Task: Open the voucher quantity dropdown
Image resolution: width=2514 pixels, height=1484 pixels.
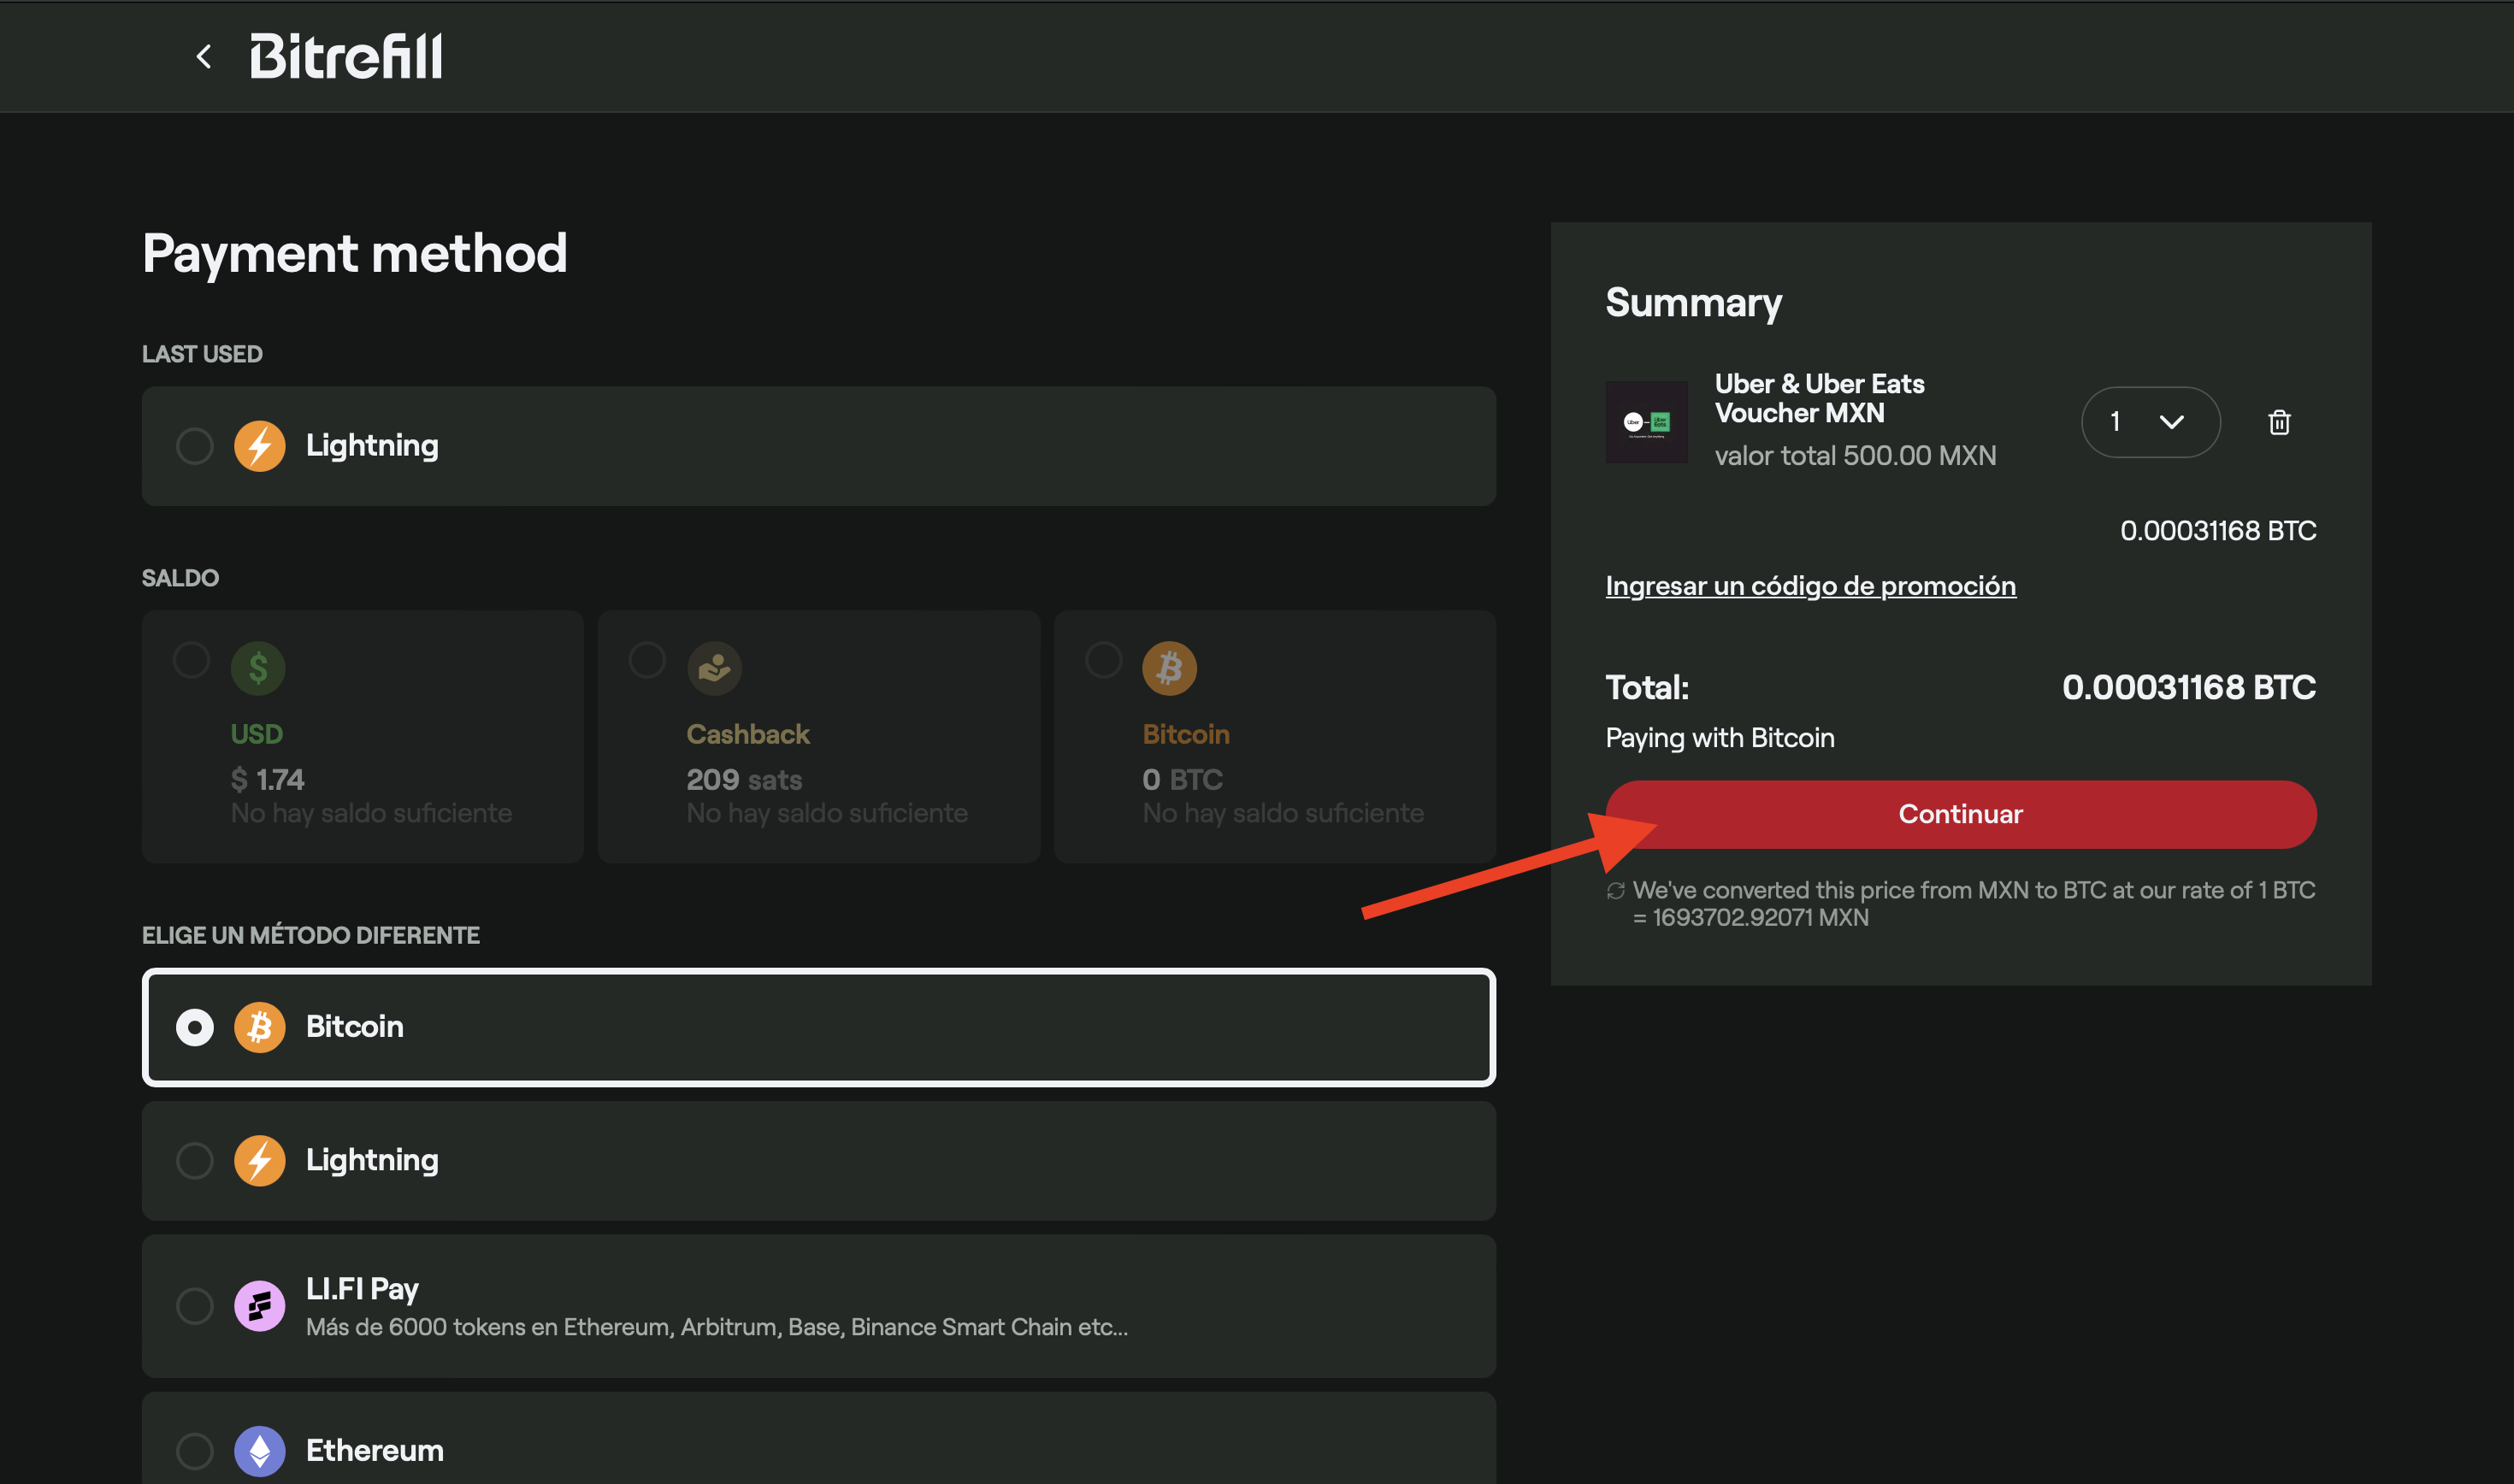Action: point(2150,422)
